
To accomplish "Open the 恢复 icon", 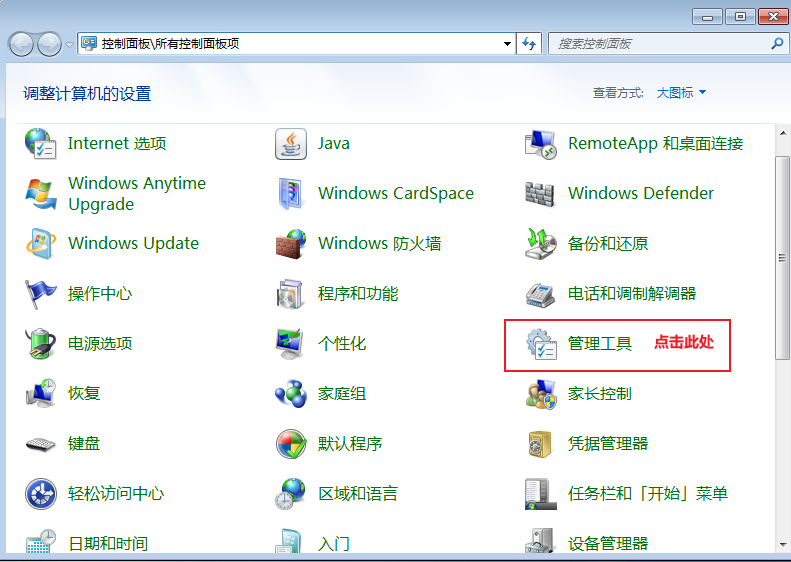I will 40,394.
